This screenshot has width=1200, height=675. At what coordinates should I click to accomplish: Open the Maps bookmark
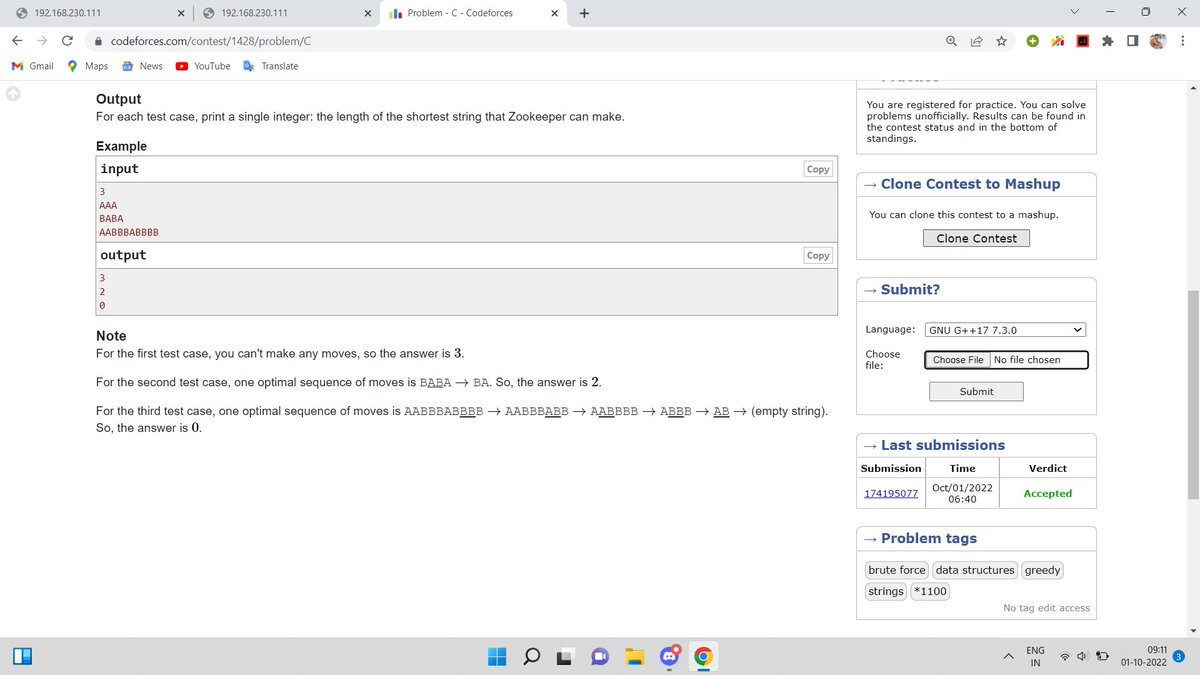pos(87,66)
